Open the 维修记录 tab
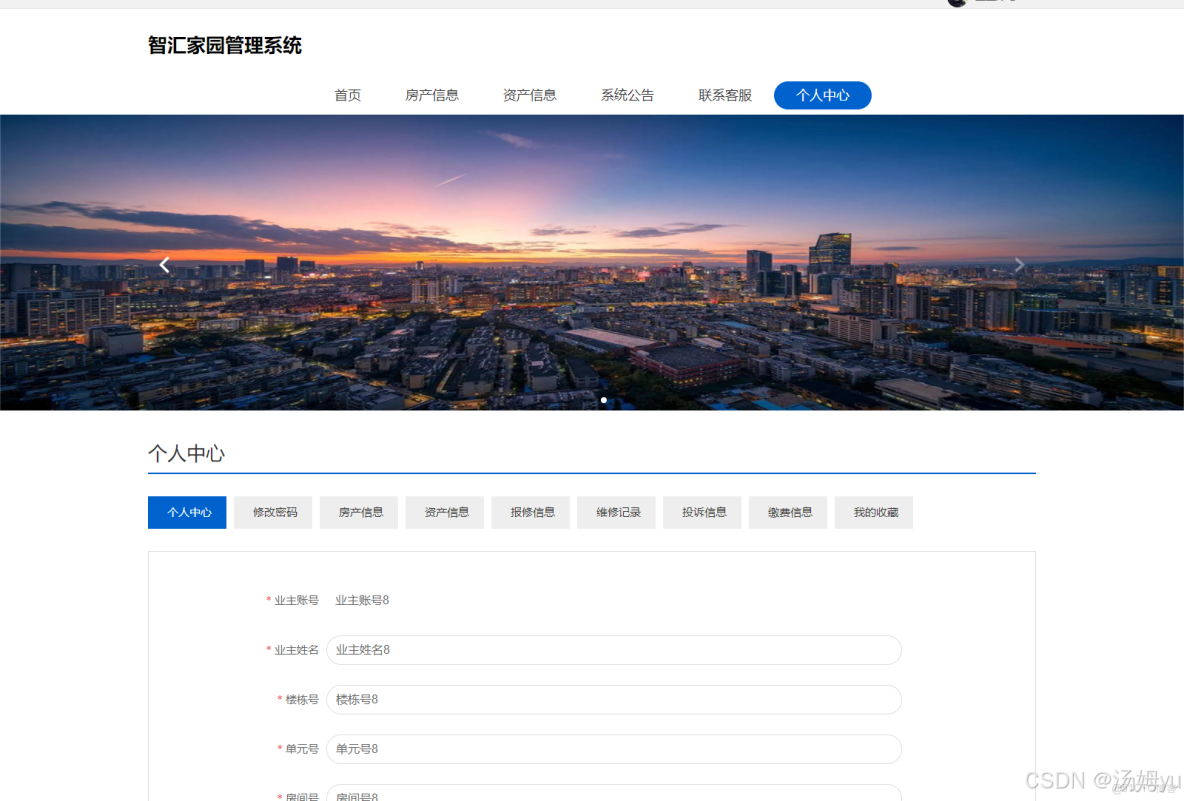 tap(616, 512)
